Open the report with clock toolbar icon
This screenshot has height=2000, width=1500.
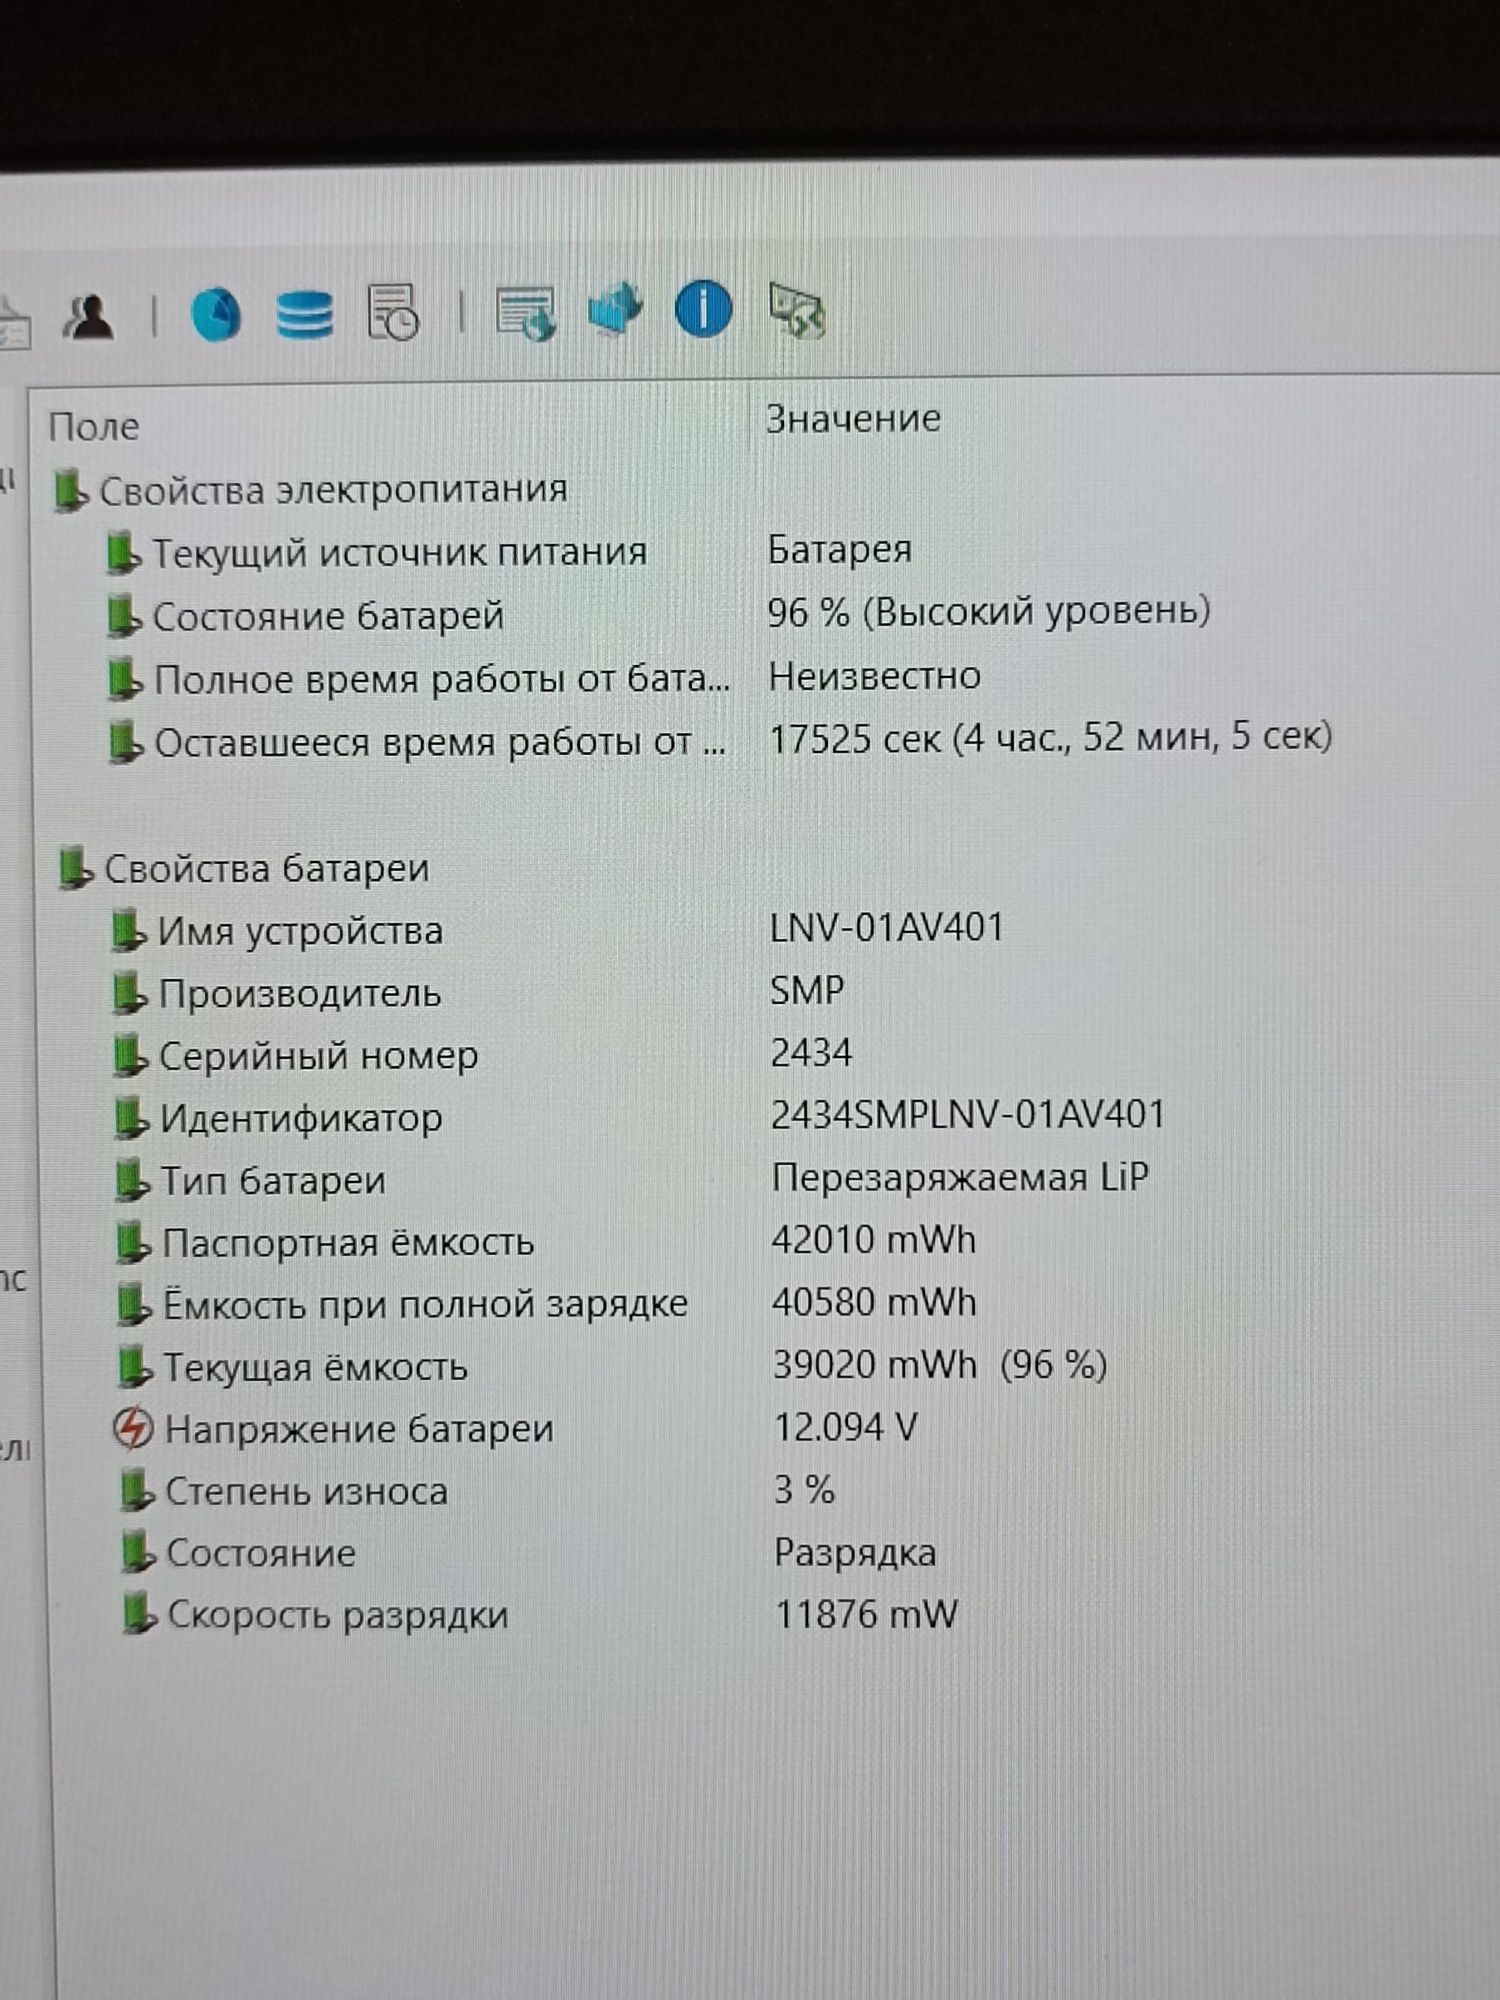(393, 313)
